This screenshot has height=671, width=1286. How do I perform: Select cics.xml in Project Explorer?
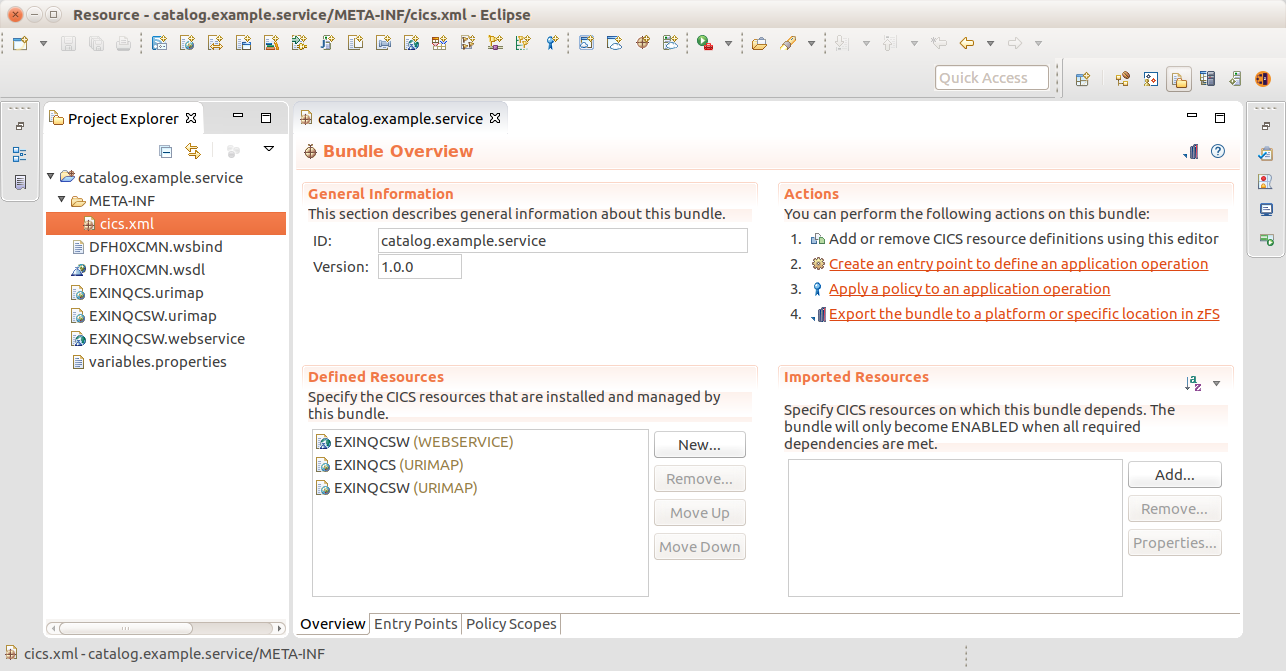pos(166,224)
